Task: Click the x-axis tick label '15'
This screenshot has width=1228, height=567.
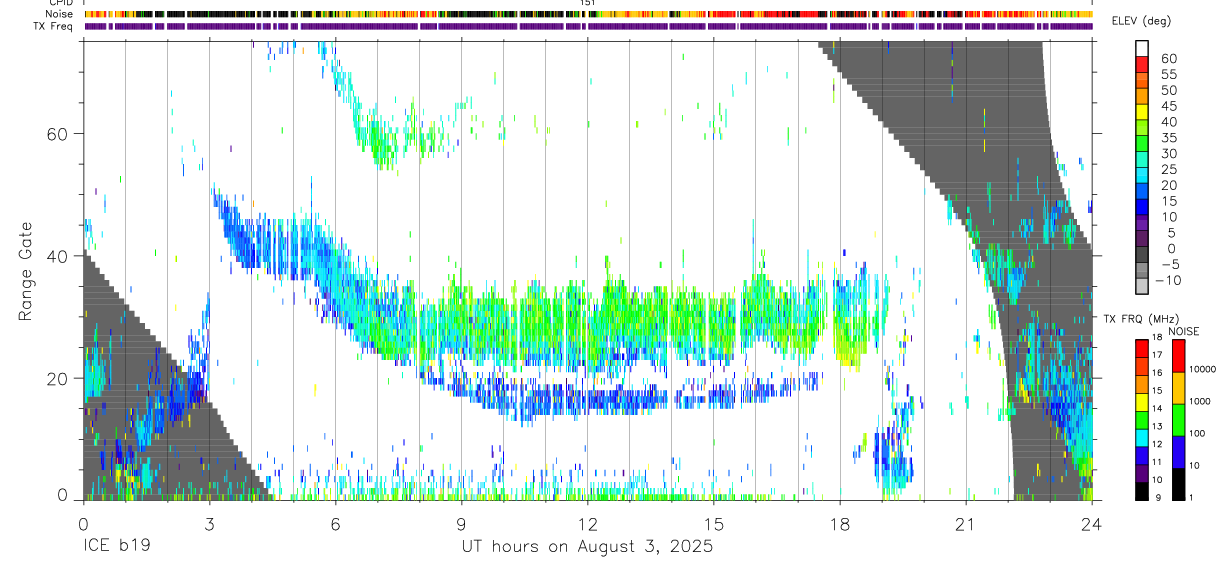Action: pyautogui.click(x=713, y=524)
